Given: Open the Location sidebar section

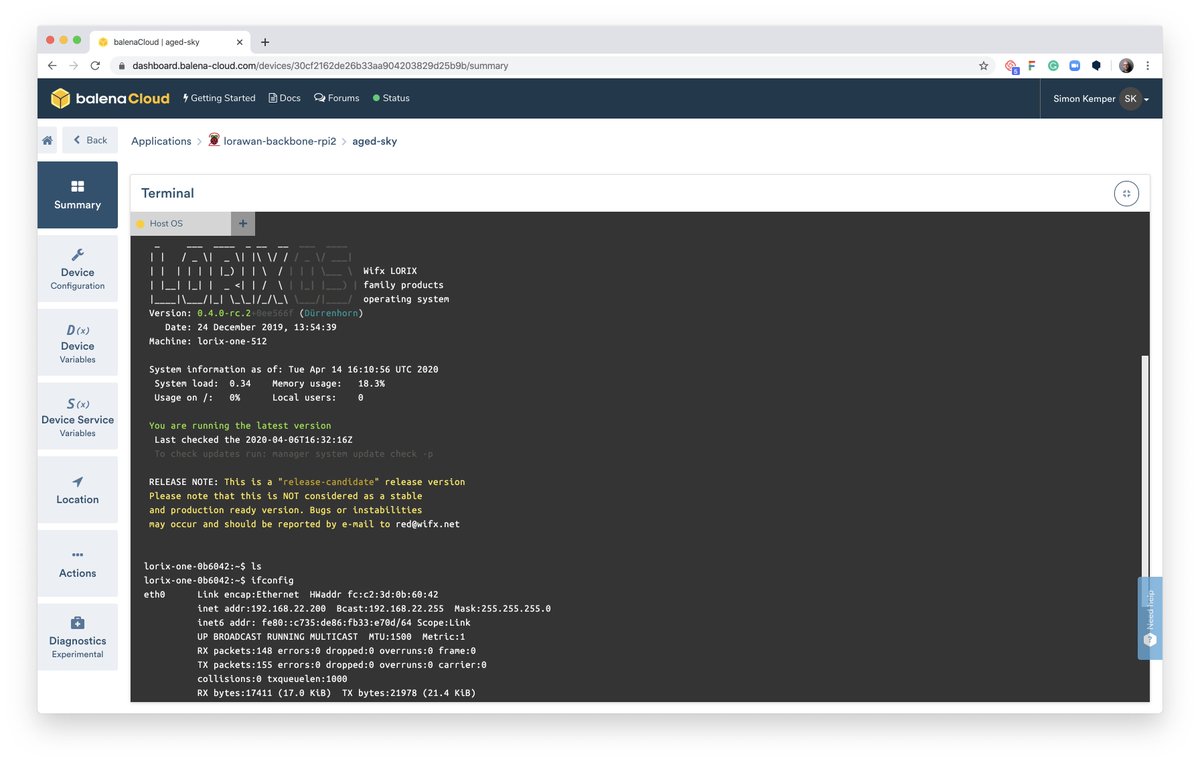Looking at the screenshot, I should tap(78, 490).
